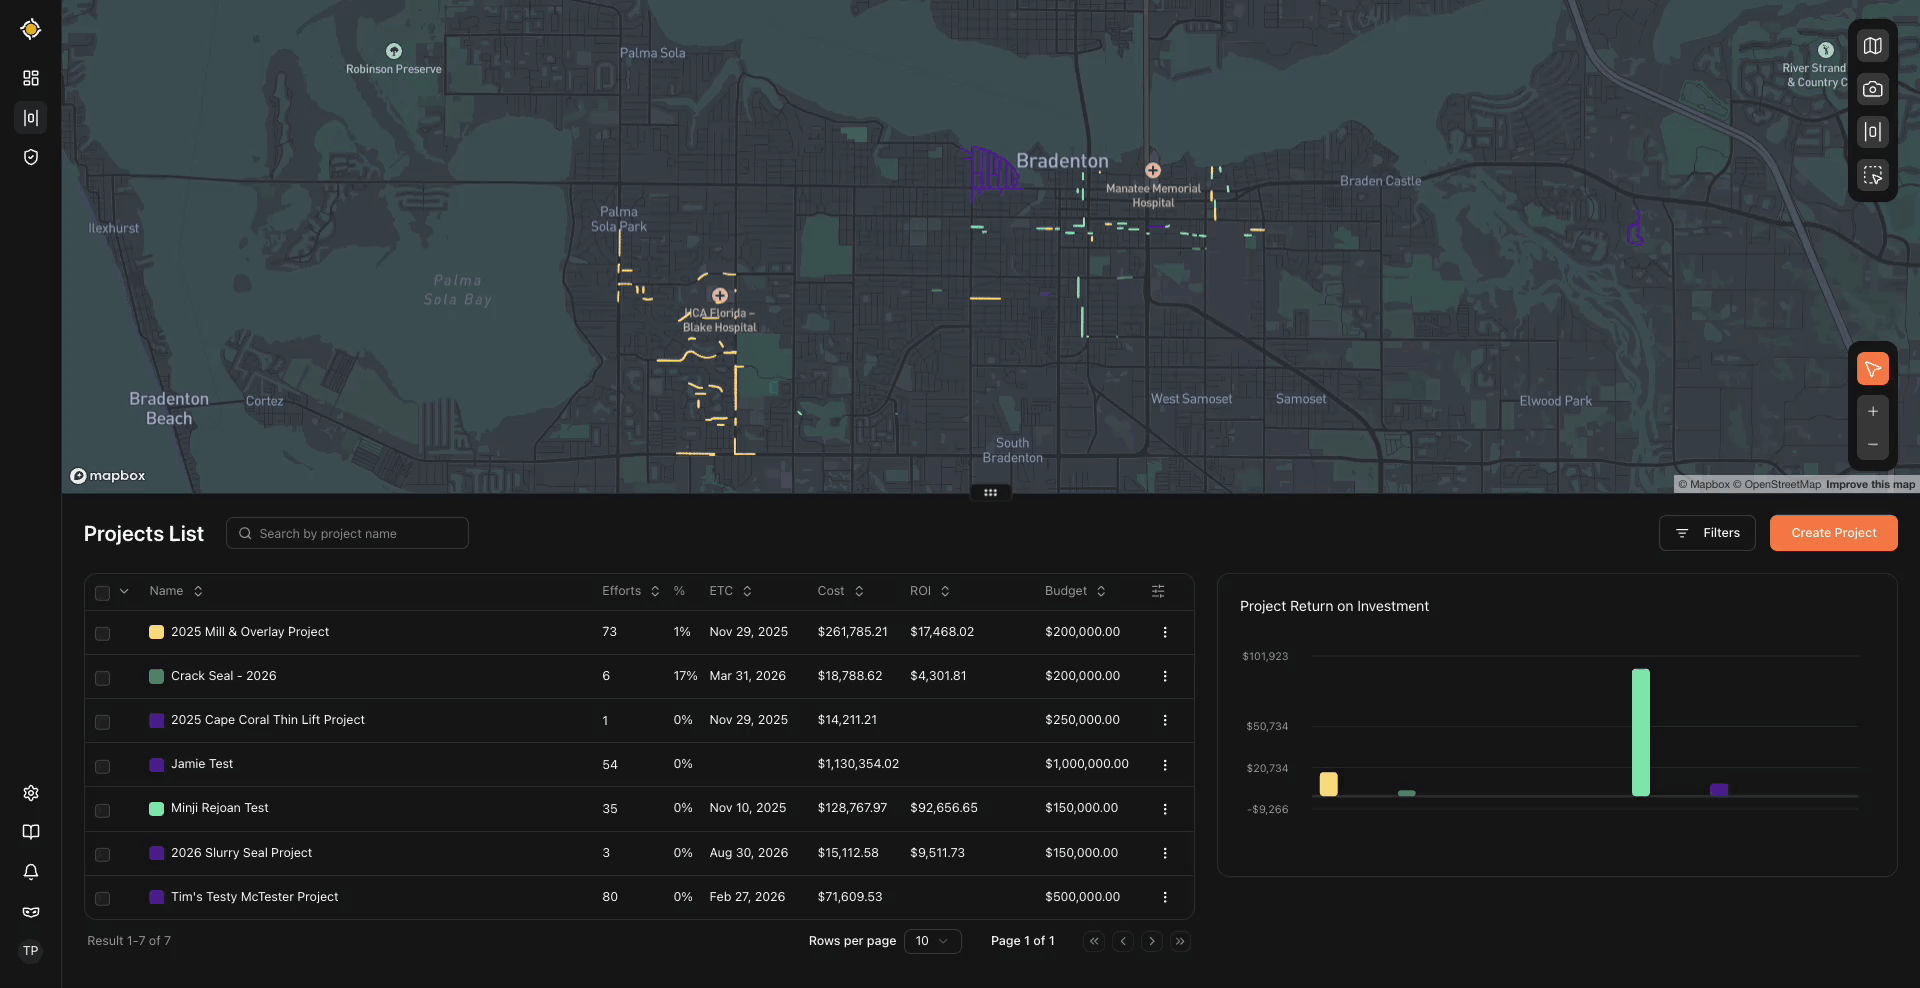
Task: Open notifications bell in sidebar
Action: click(31, 872)
